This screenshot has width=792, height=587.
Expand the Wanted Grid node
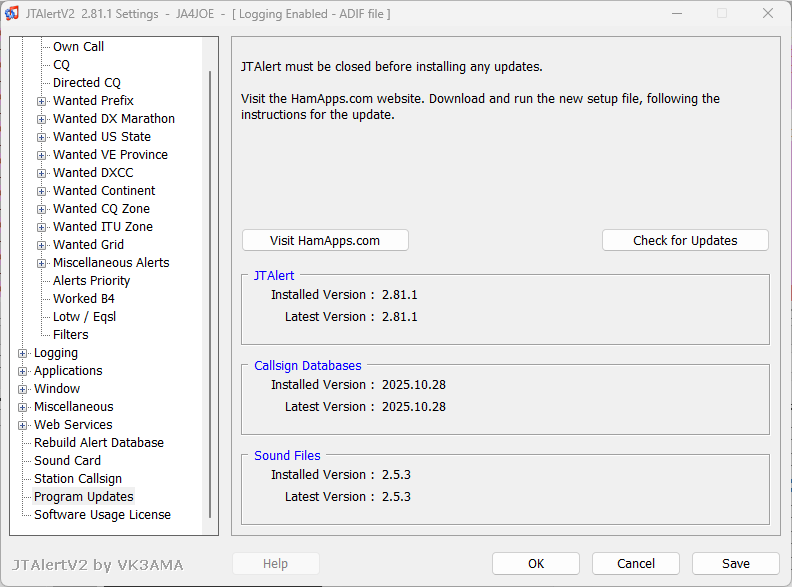[x=41, y=246]
